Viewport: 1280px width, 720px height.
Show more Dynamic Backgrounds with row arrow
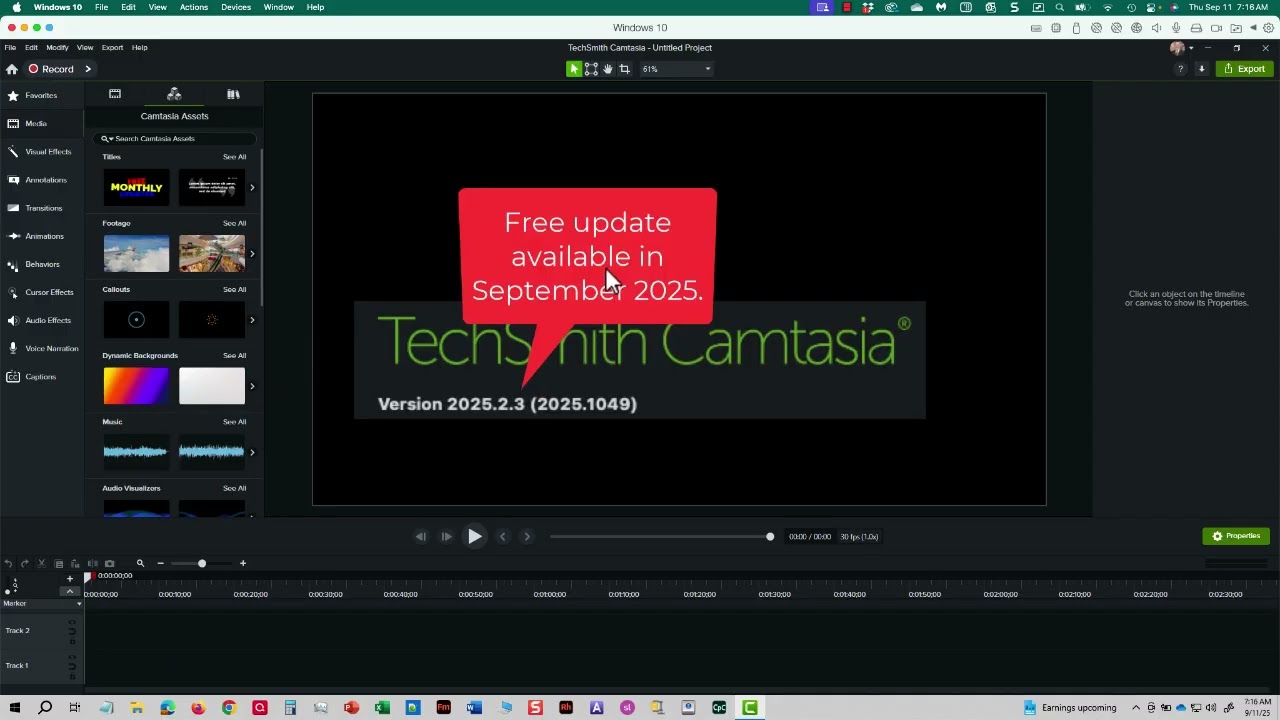(x=252, y=386)
